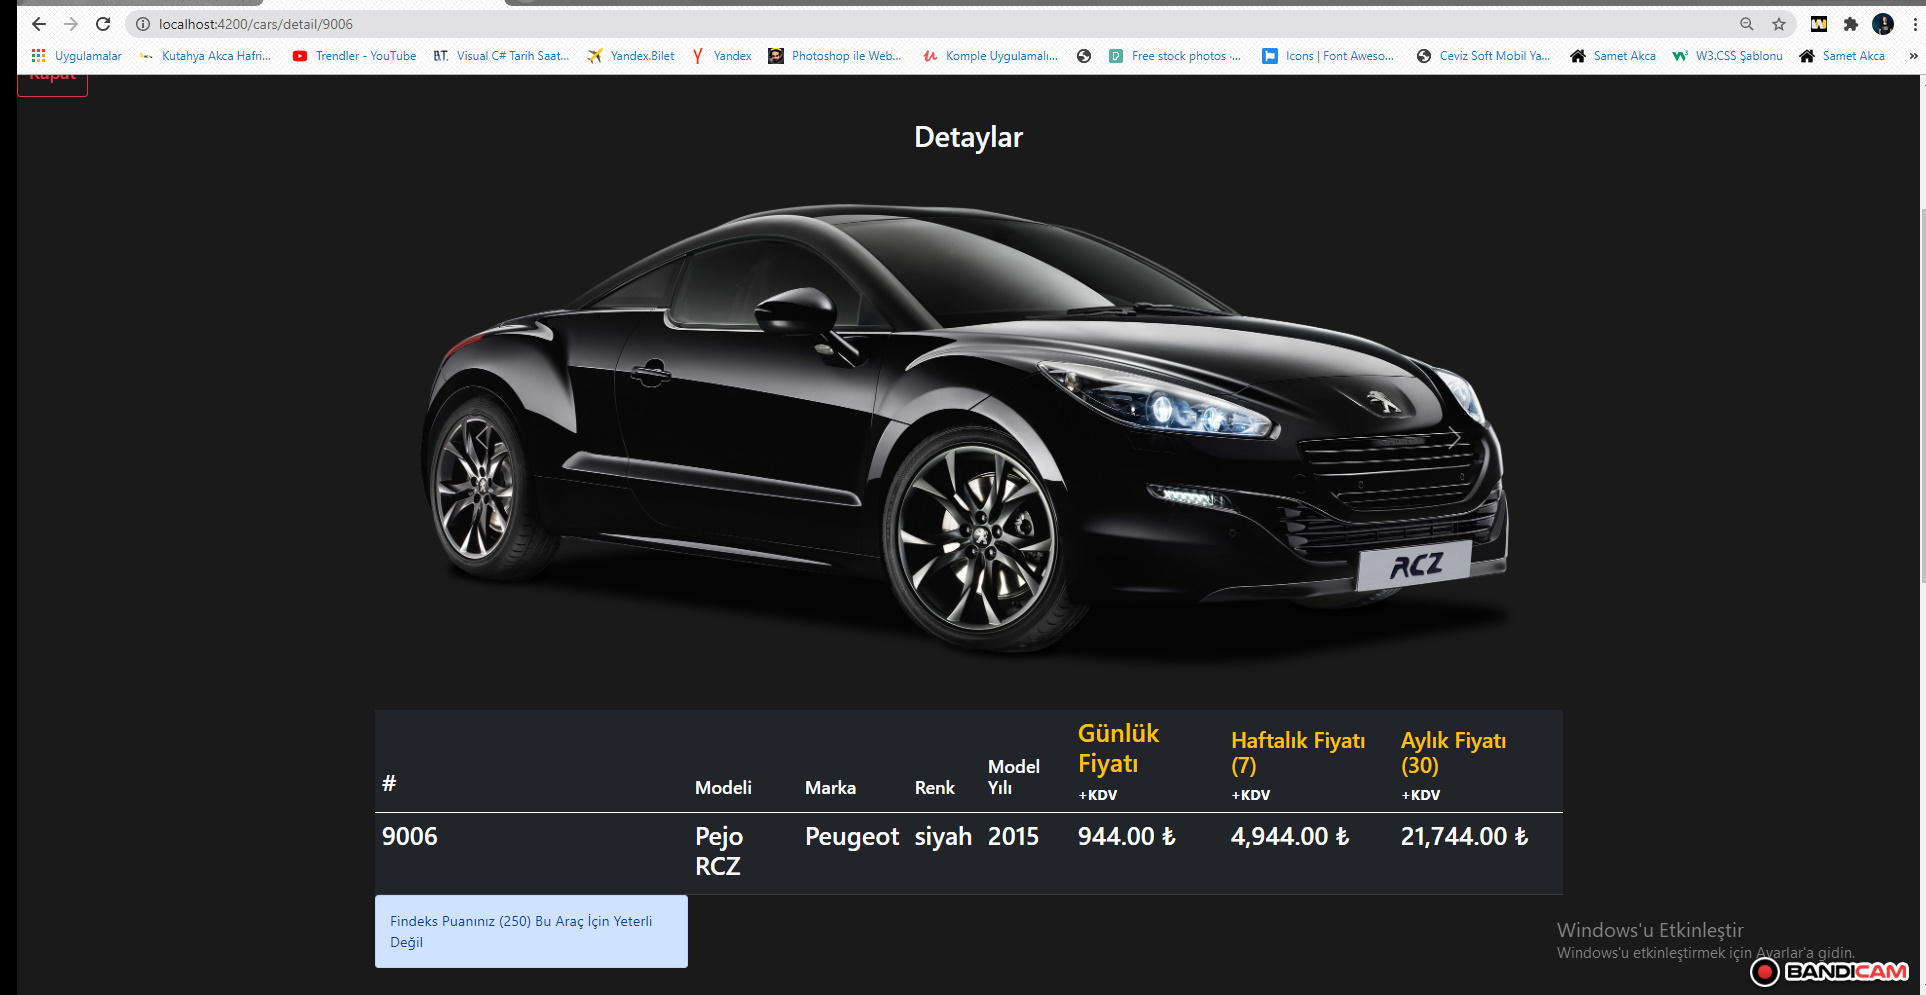Open the Samet Akca bookmark
The image size is (1926, 995).
[x=1623, y=56]
